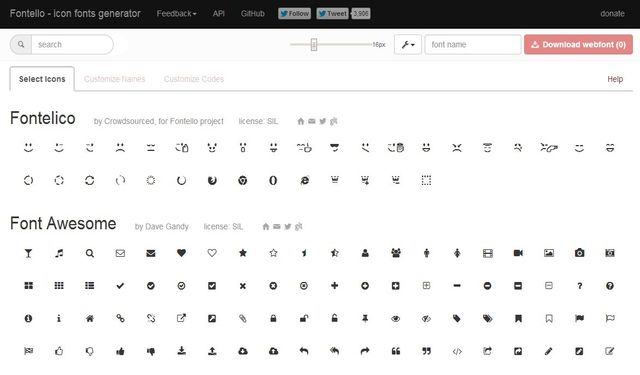This screenshot has width=640, height=375.
Task: Select the closed padlock icon
Action: point(273,318)
